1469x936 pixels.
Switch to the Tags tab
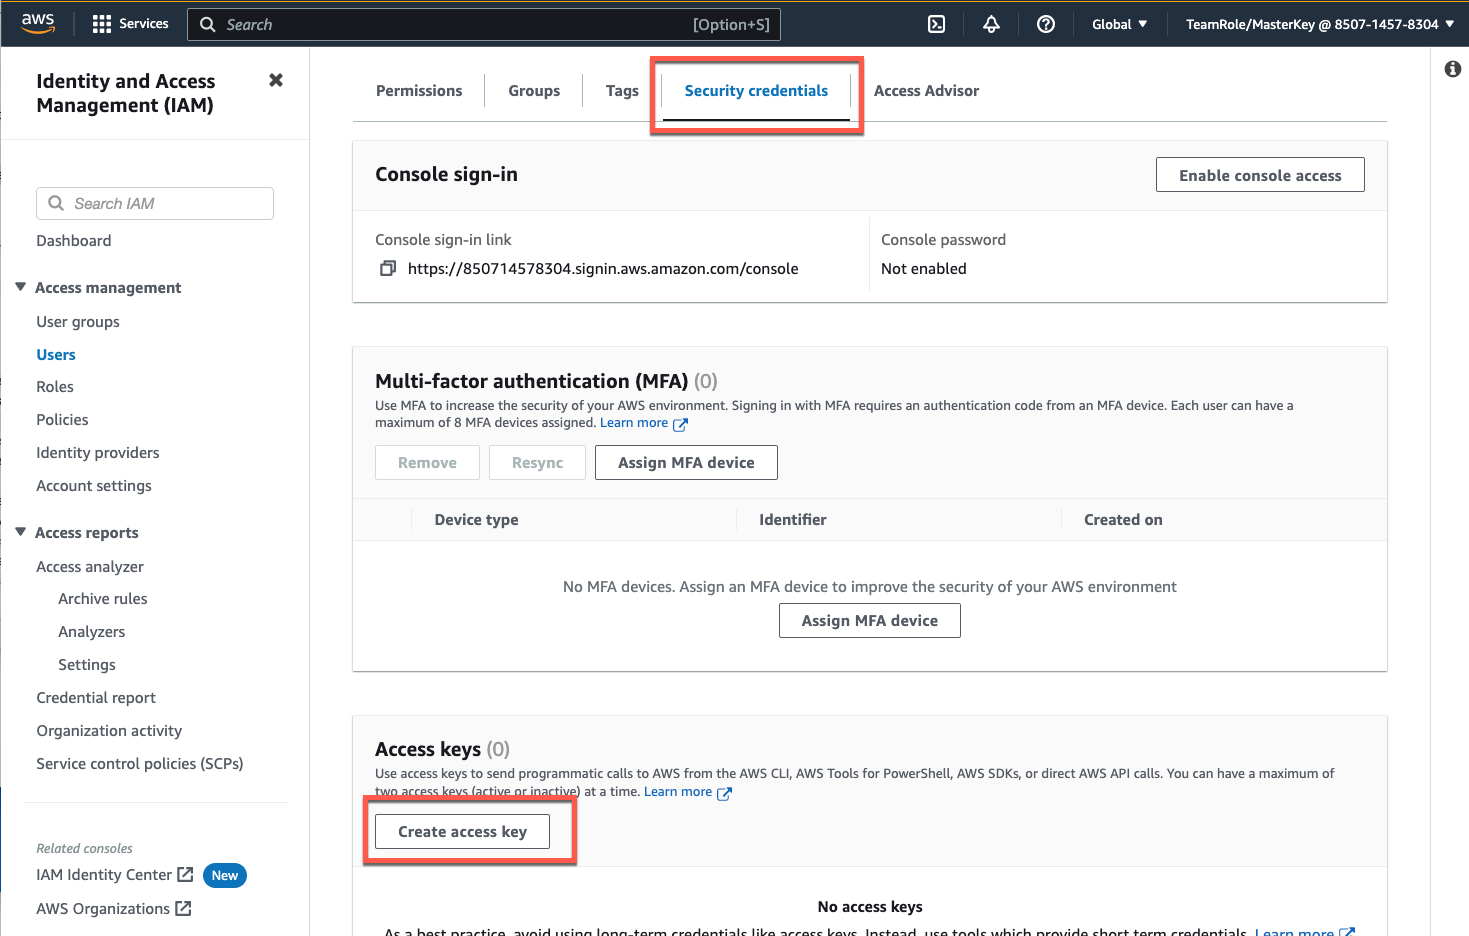[622, 90]
